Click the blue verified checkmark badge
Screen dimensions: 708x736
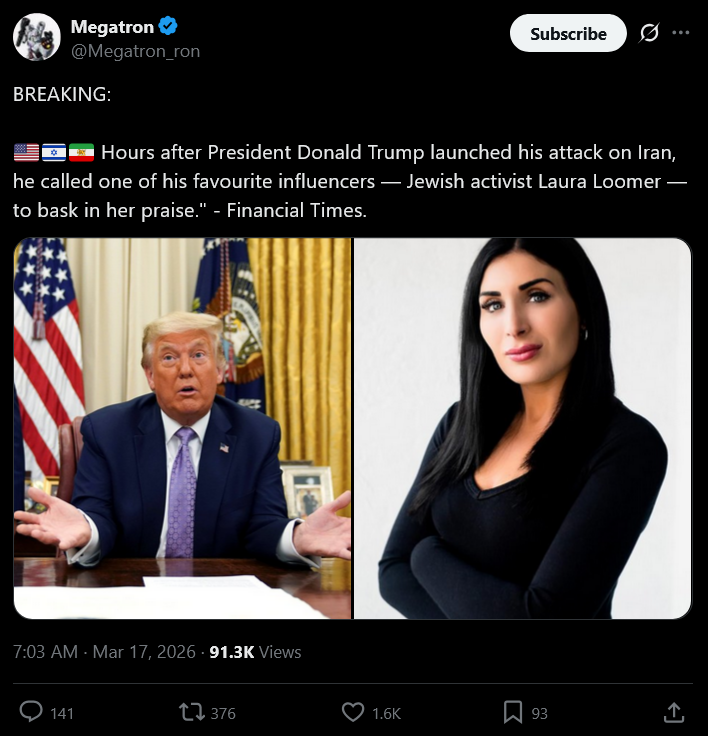click(168, 26)
